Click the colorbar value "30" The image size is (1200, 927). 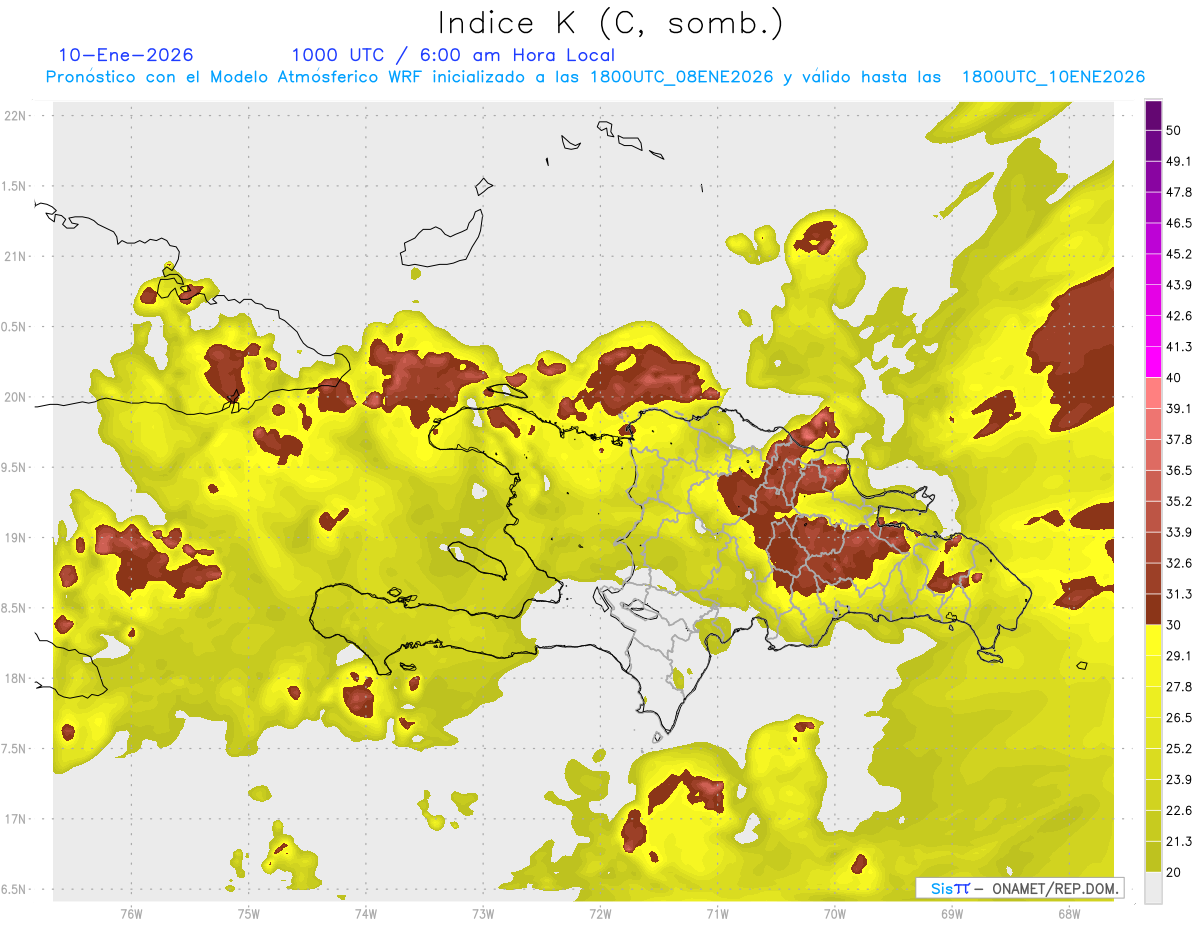(1174, 625)
